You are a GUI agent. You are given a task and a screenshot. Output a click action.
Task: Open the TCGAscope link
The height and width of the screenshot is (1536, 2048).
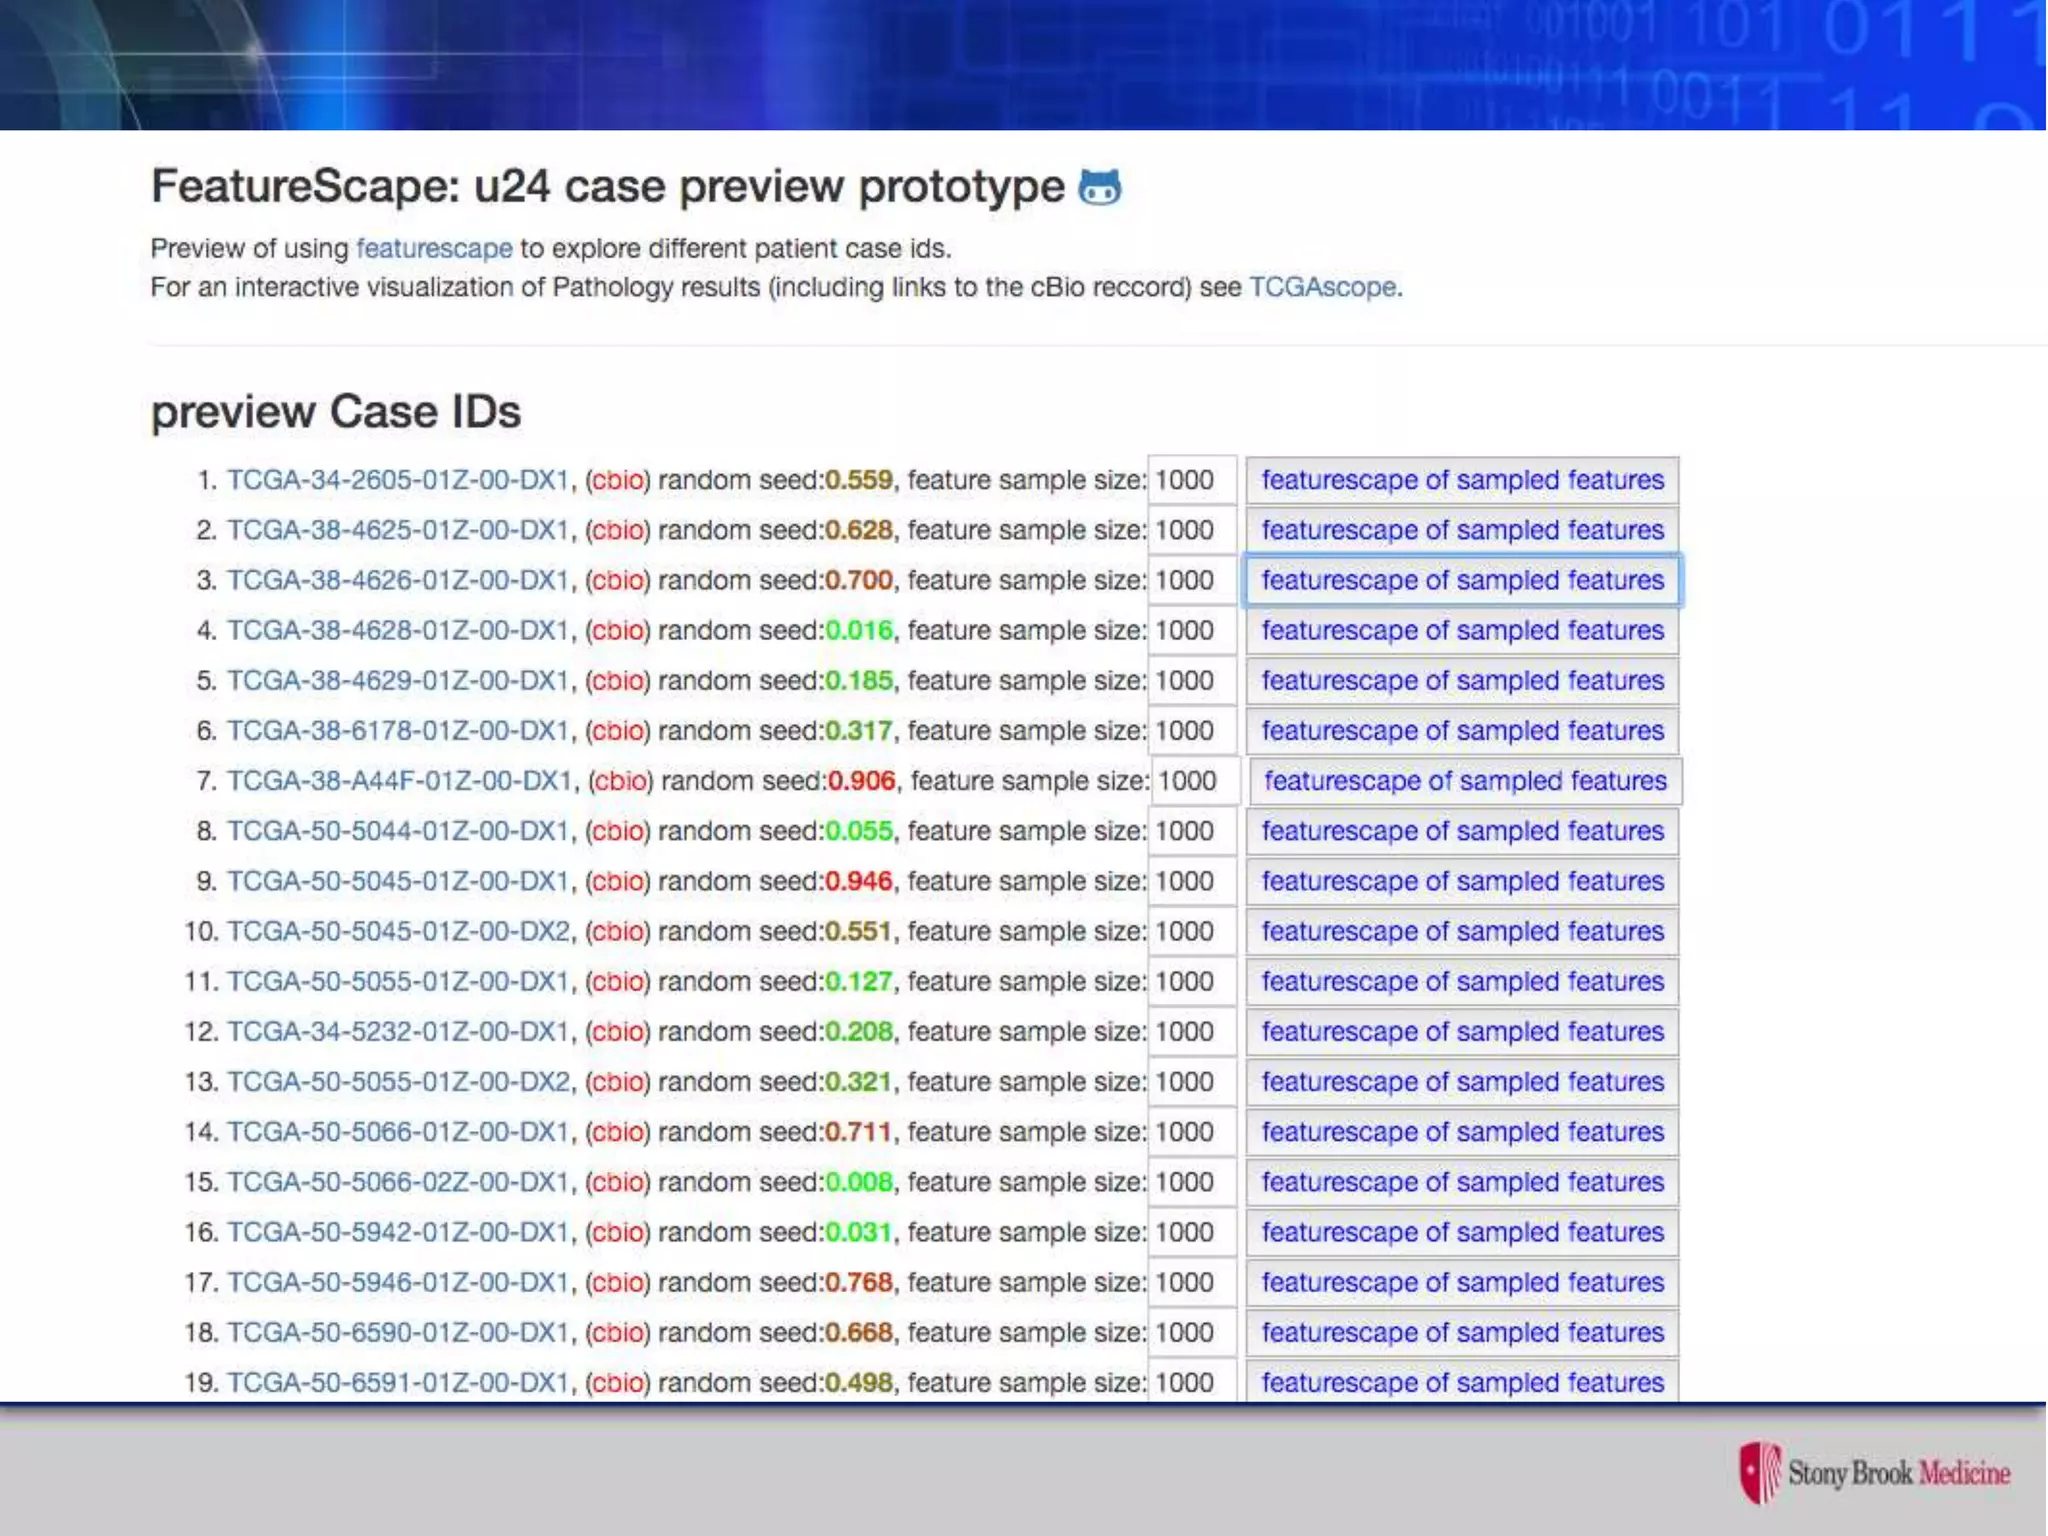(x=1322, y=287)
